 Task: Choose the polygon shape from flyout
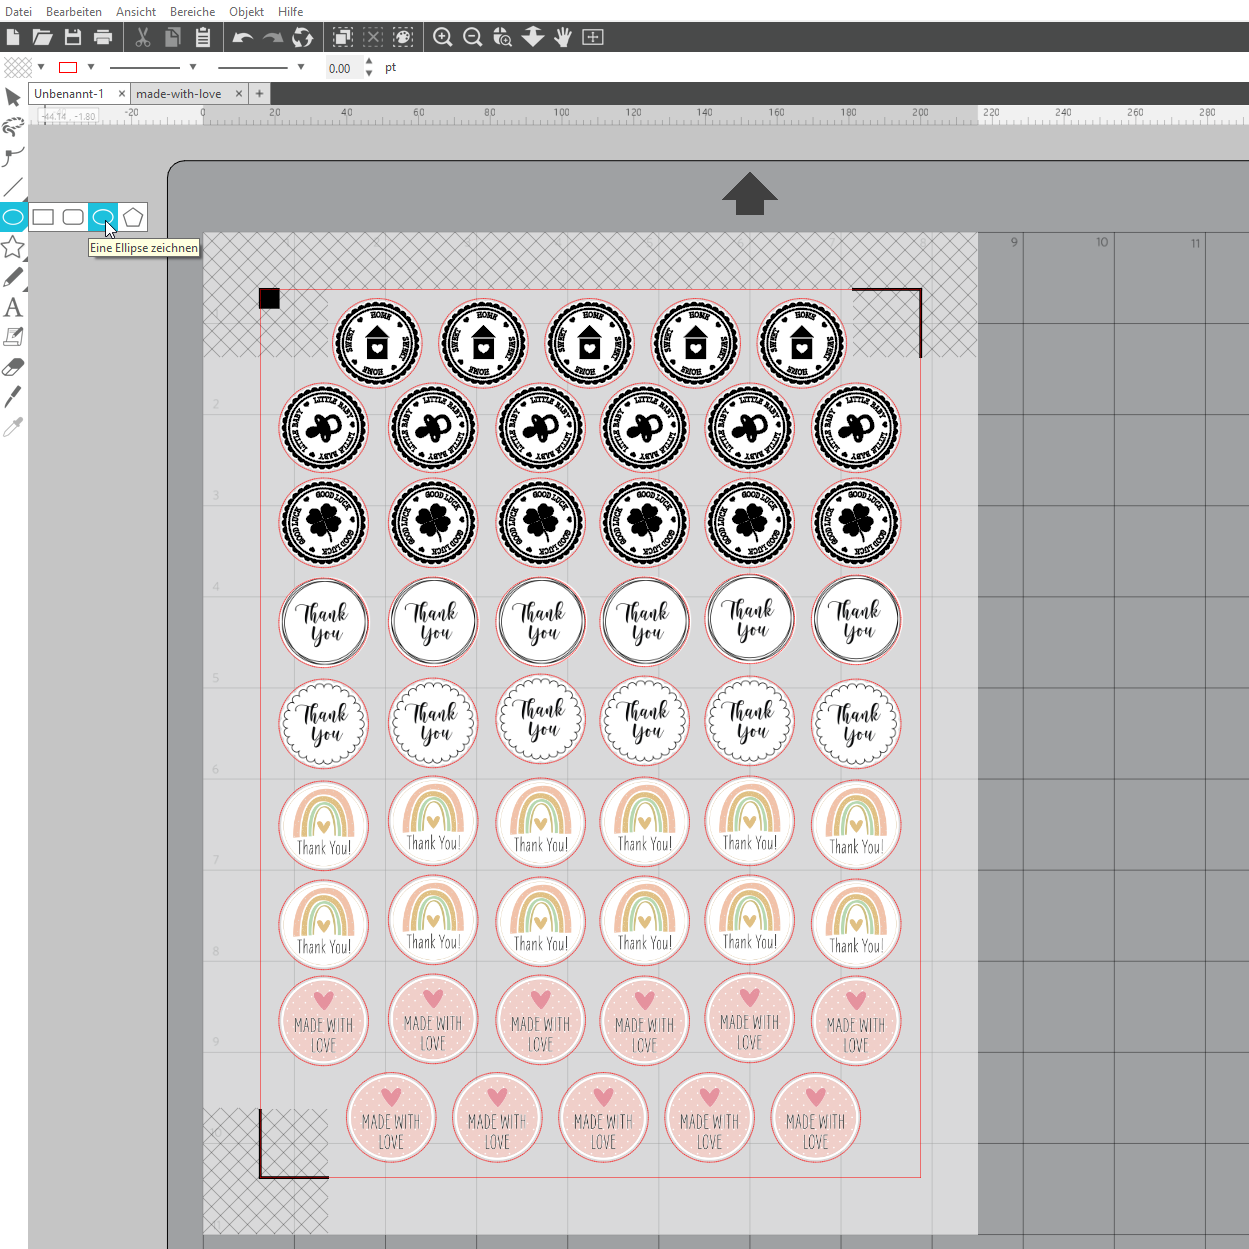click(133, 217)
